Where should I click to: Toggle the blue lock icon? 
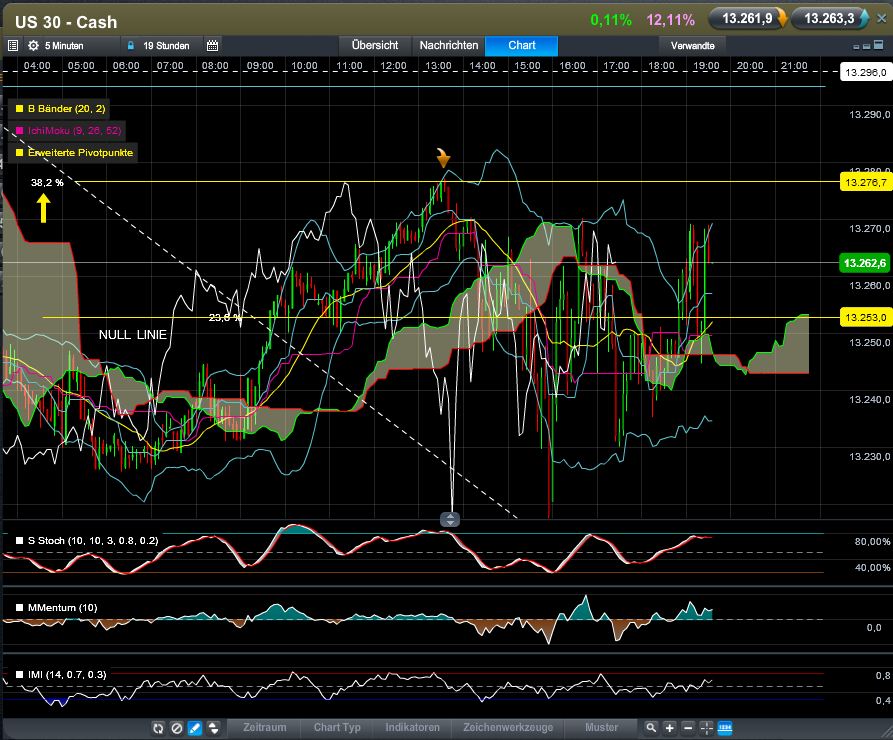point(130,46)
